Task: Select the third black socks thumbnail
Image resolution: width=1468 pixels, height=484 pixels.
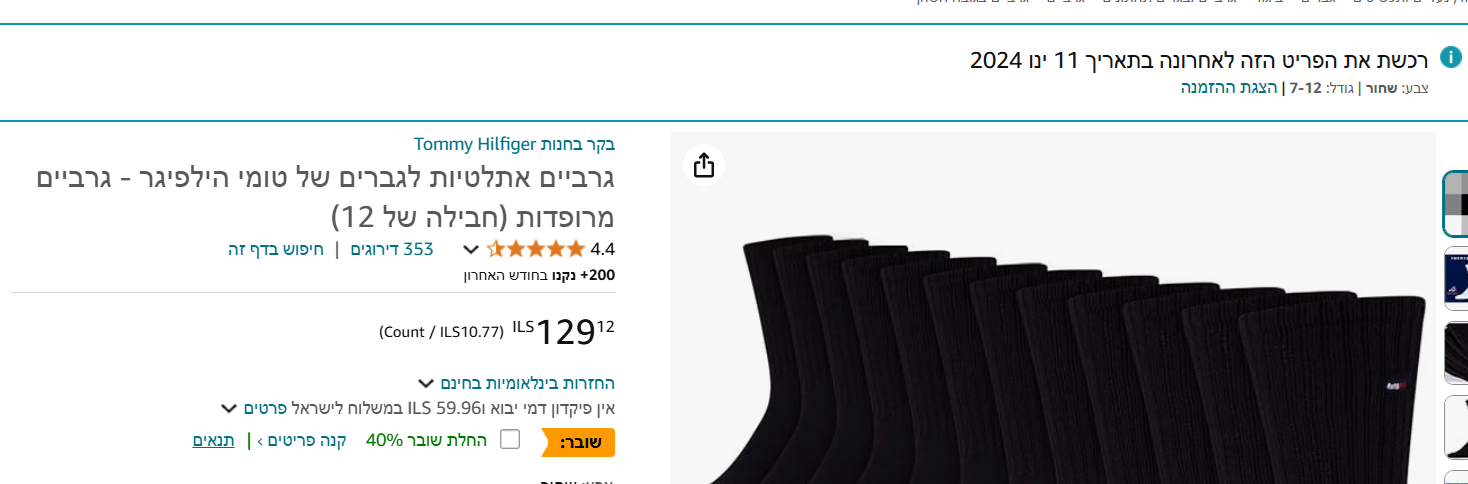Action: 1456,353
